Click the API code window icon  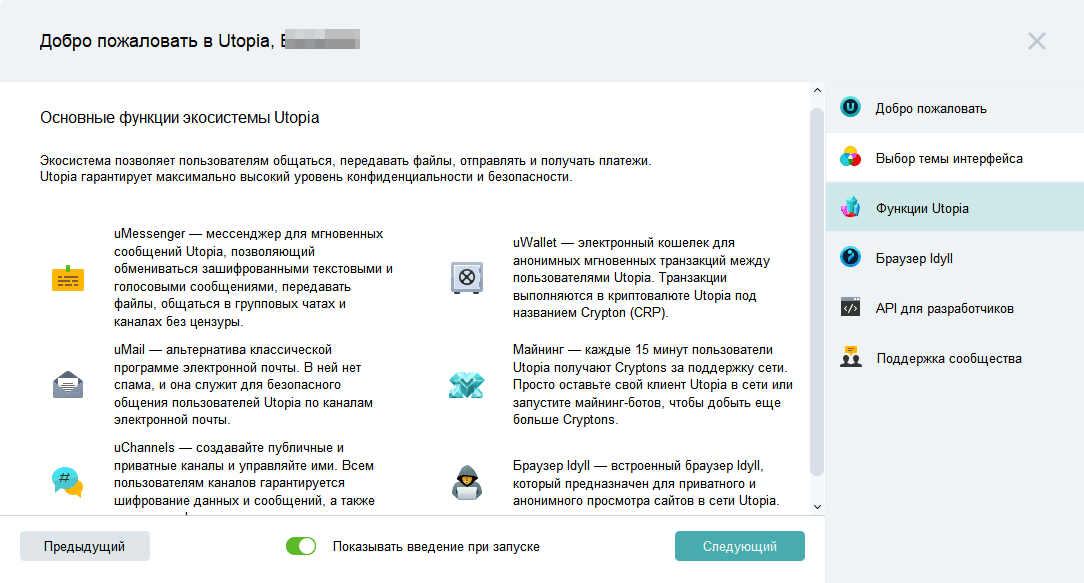851,308
